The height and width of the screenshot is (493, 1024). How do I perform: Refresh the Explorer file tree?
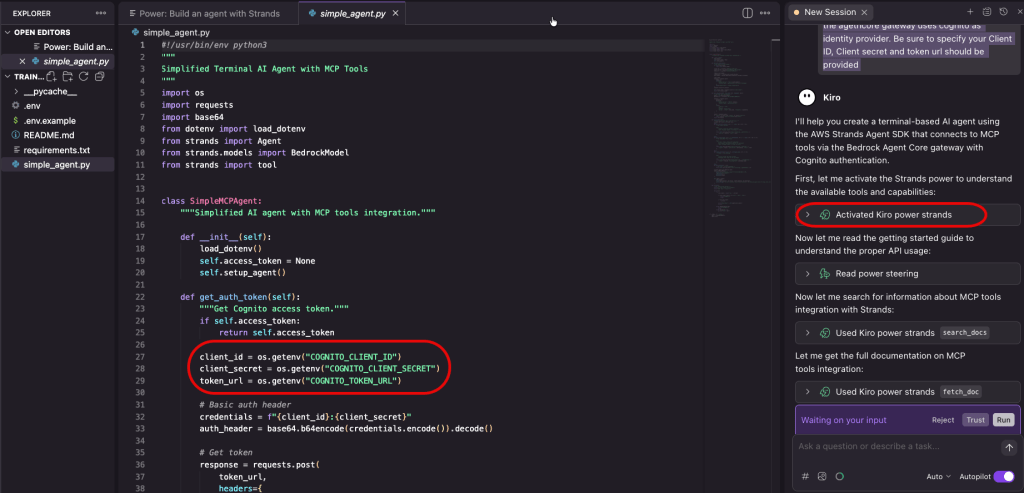(83, 76)
